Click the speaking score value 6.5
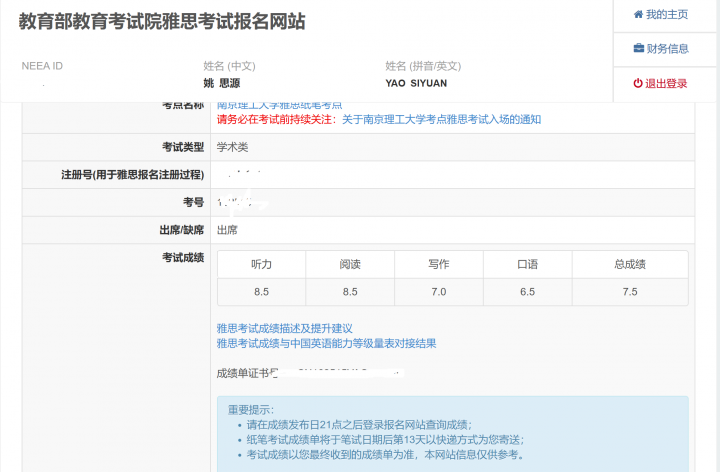Viewport: 720px width, 472px height. 527,291
